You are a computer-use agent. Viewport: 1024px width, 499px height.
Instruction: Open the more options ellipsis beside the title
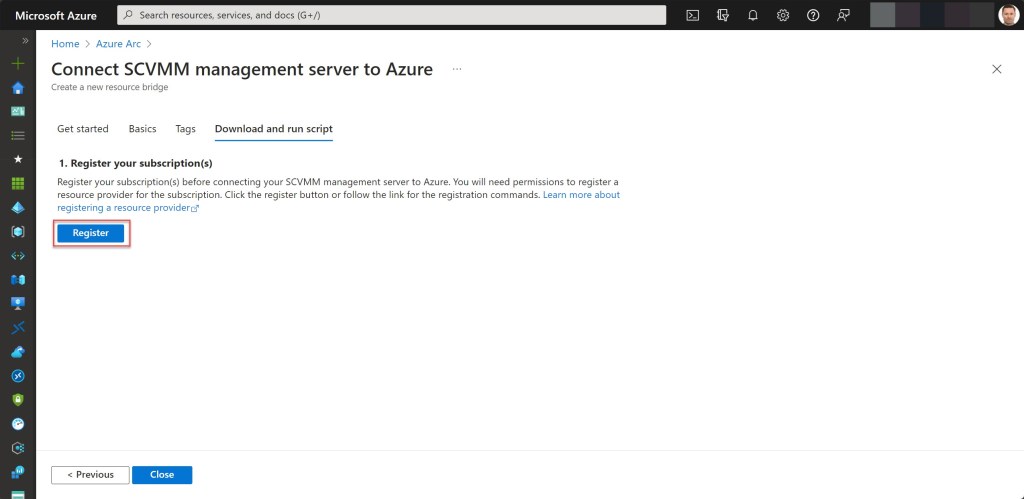[x=457, y=69]
